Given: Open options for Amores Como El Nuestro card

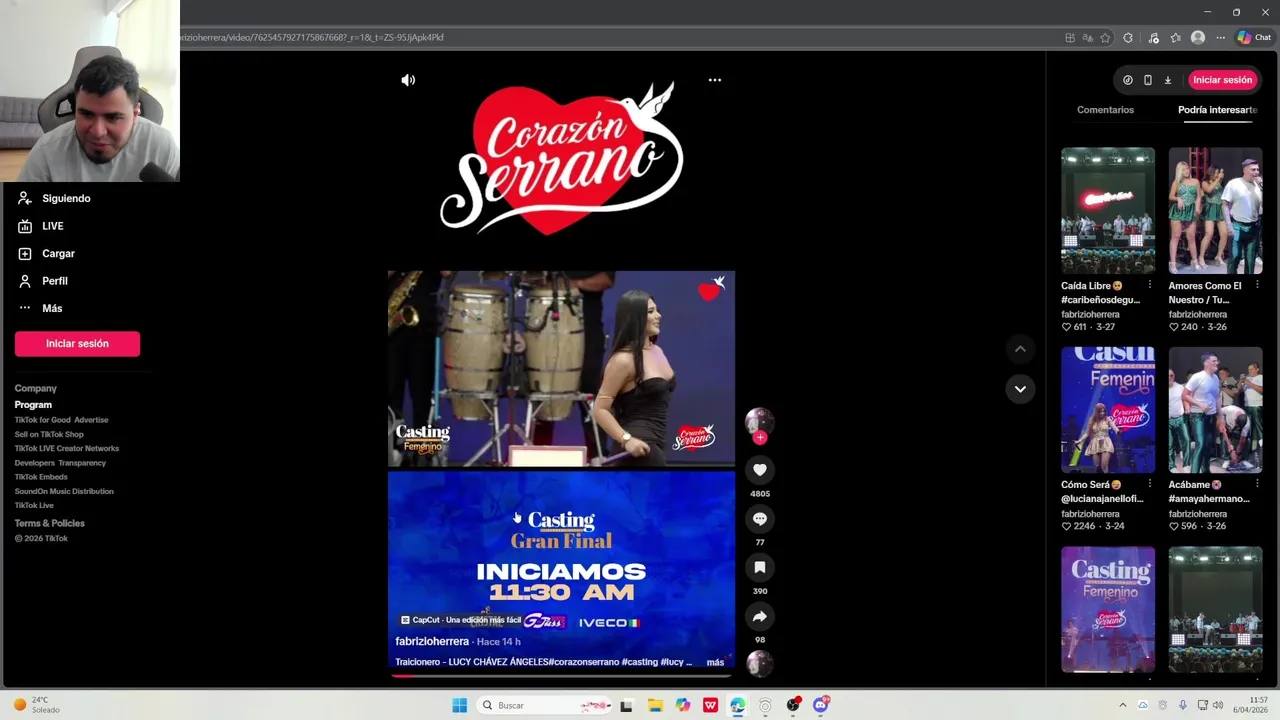Looking at the screenshot, I should (x=1257, y=285).
